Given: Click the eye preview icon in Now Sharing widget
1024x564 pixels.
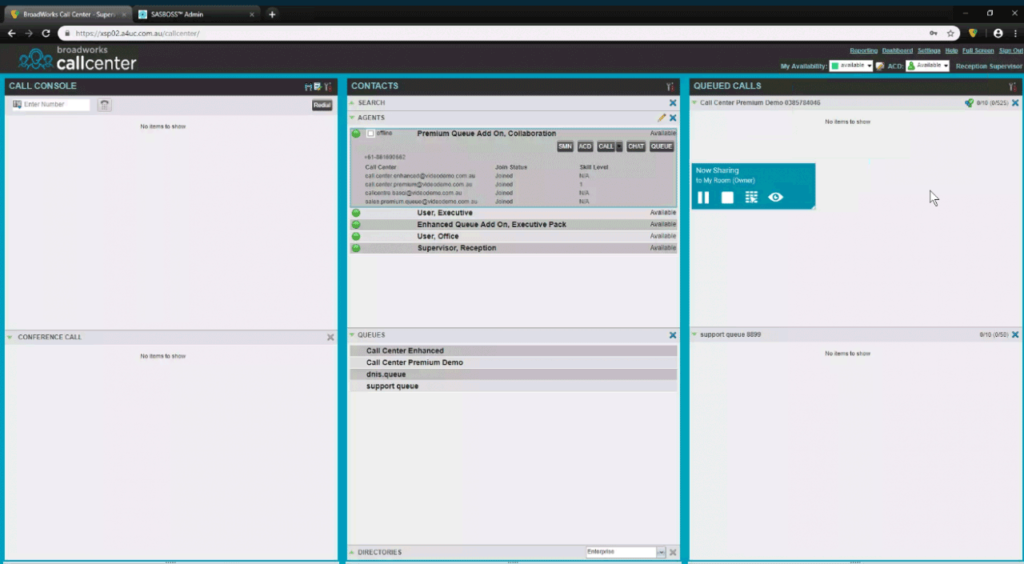Looking at the screenshot, I should pos(775,197).
